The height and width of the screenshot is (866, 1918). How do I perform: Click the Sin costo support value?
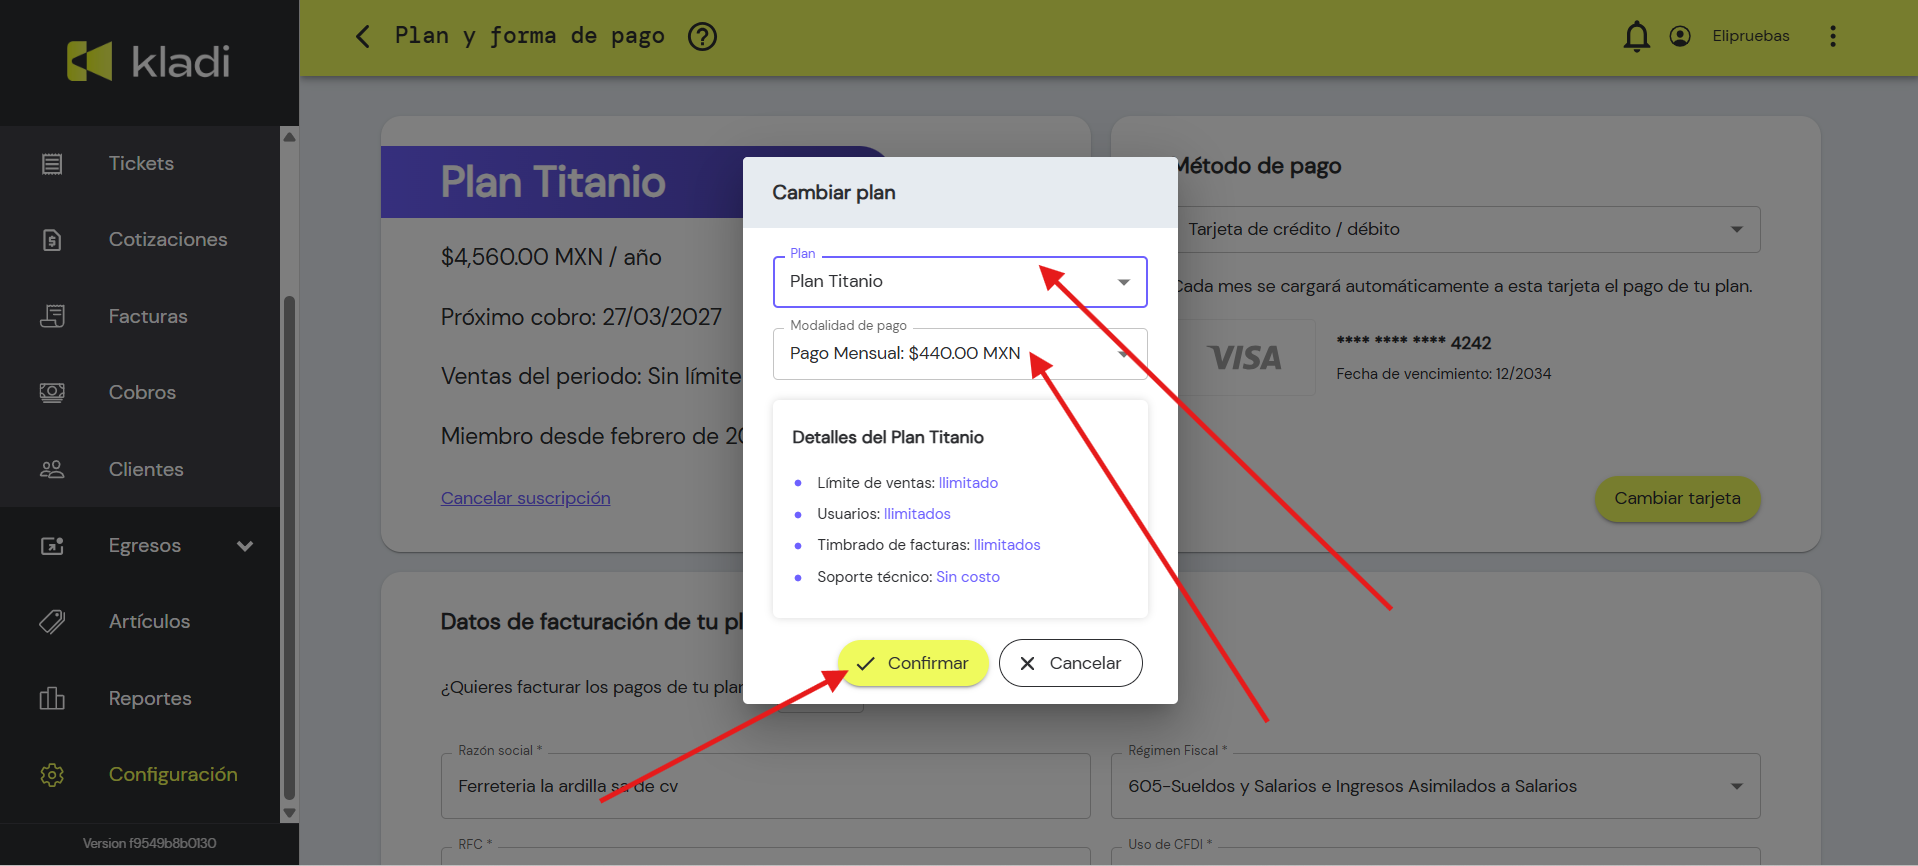pyautogui.click(x=968, y=577)
